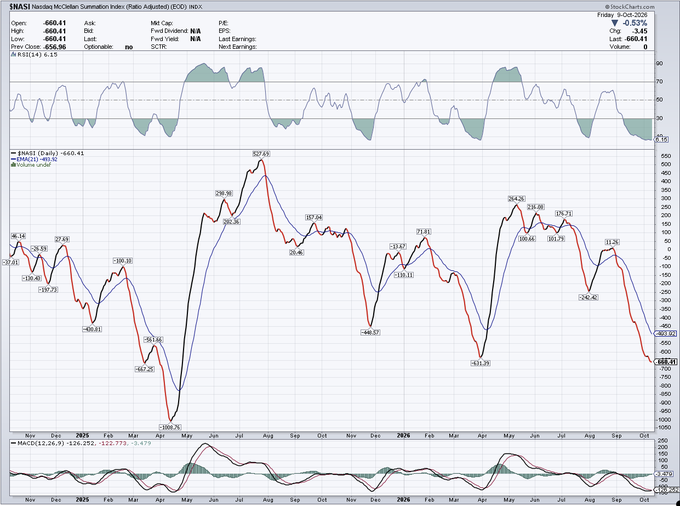680x506 pixels.
Task: Click the date Friday 9-Oct-2026
Action: 622,15
